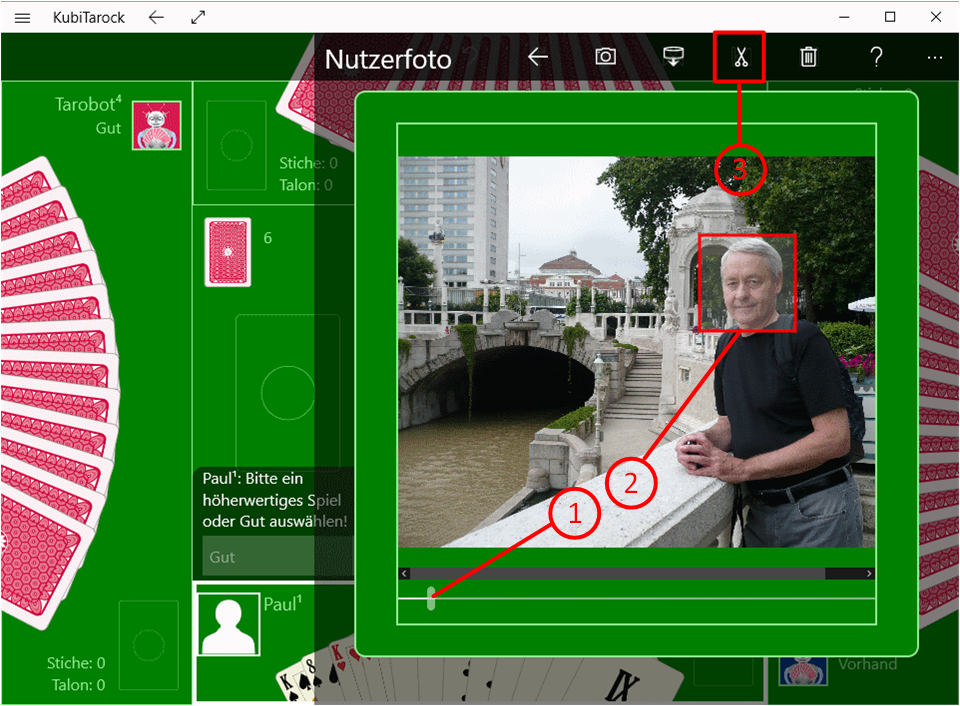Click the Vorhand player avatar
The height and width of the screenshot is (706, 960).
[803, 672]
